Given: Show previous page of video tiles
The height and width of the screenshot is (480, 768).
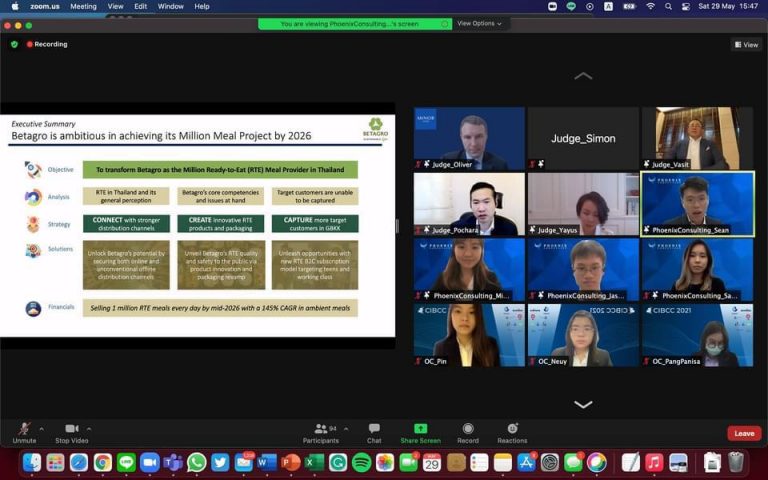Looking at the screenshot, I should point(583,76).
